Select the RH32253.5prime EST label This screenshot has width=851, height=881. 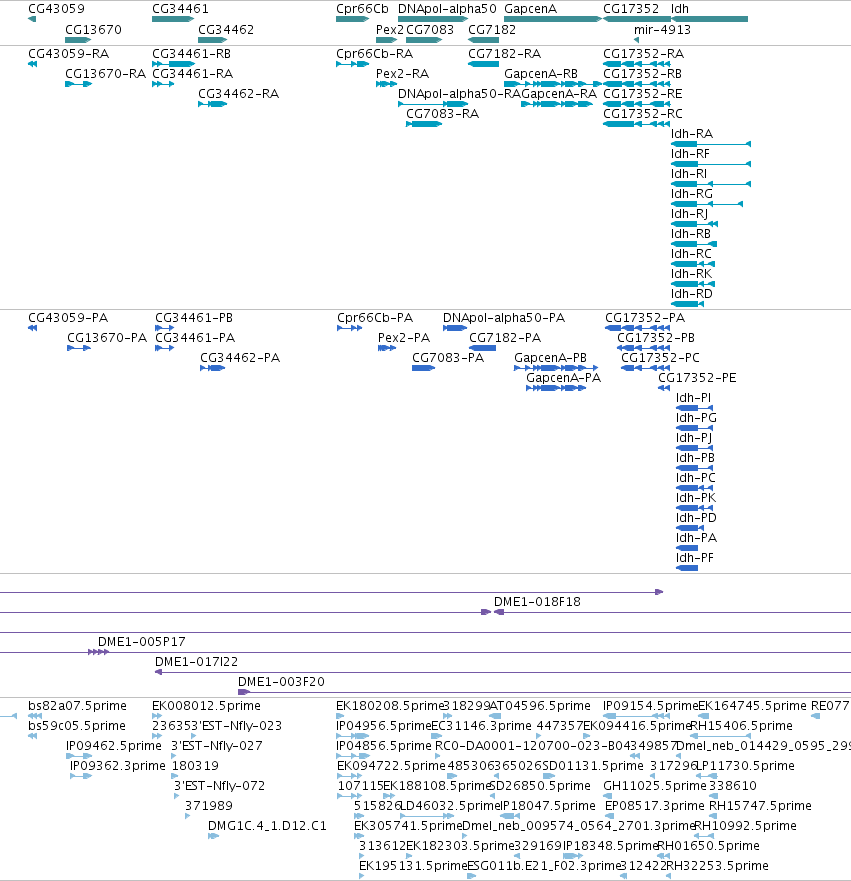717,866
